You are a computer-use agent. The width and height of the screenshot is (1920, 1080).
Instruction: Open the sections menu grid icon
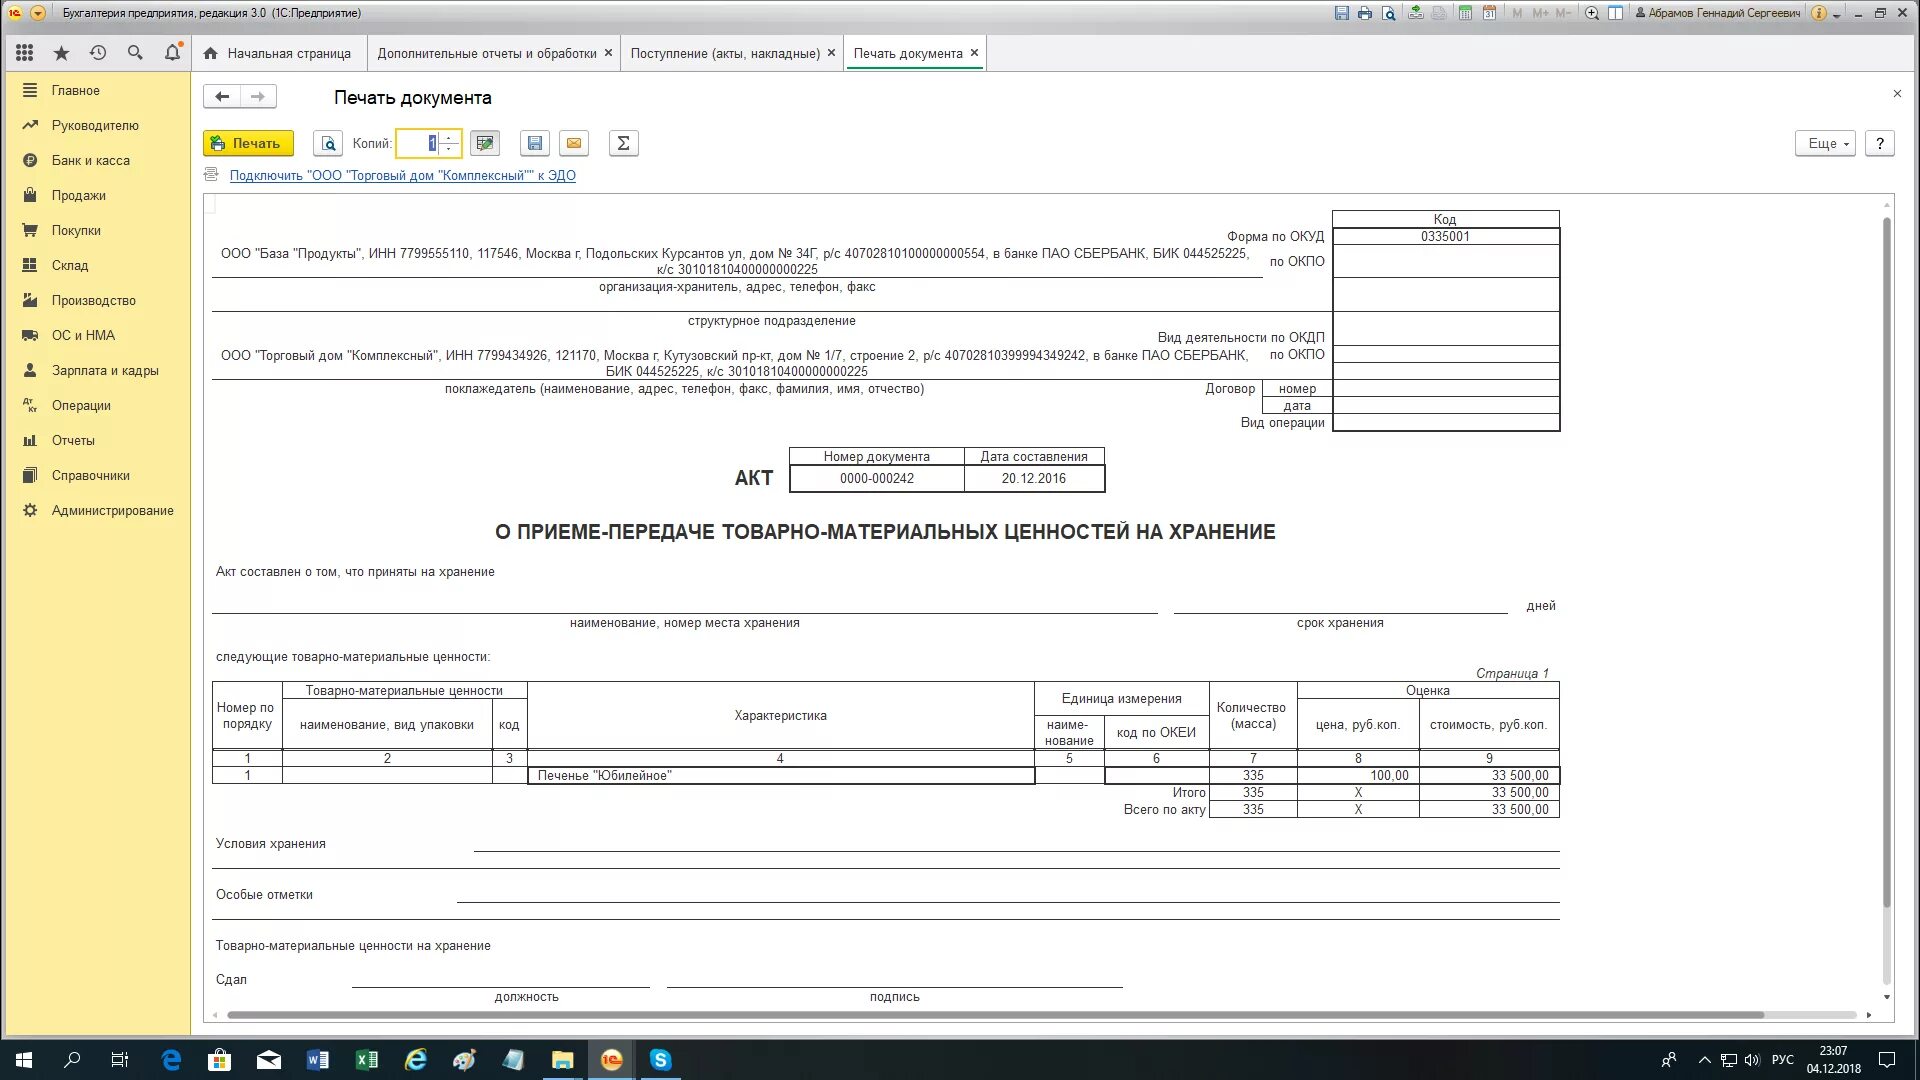pos(25,53)
